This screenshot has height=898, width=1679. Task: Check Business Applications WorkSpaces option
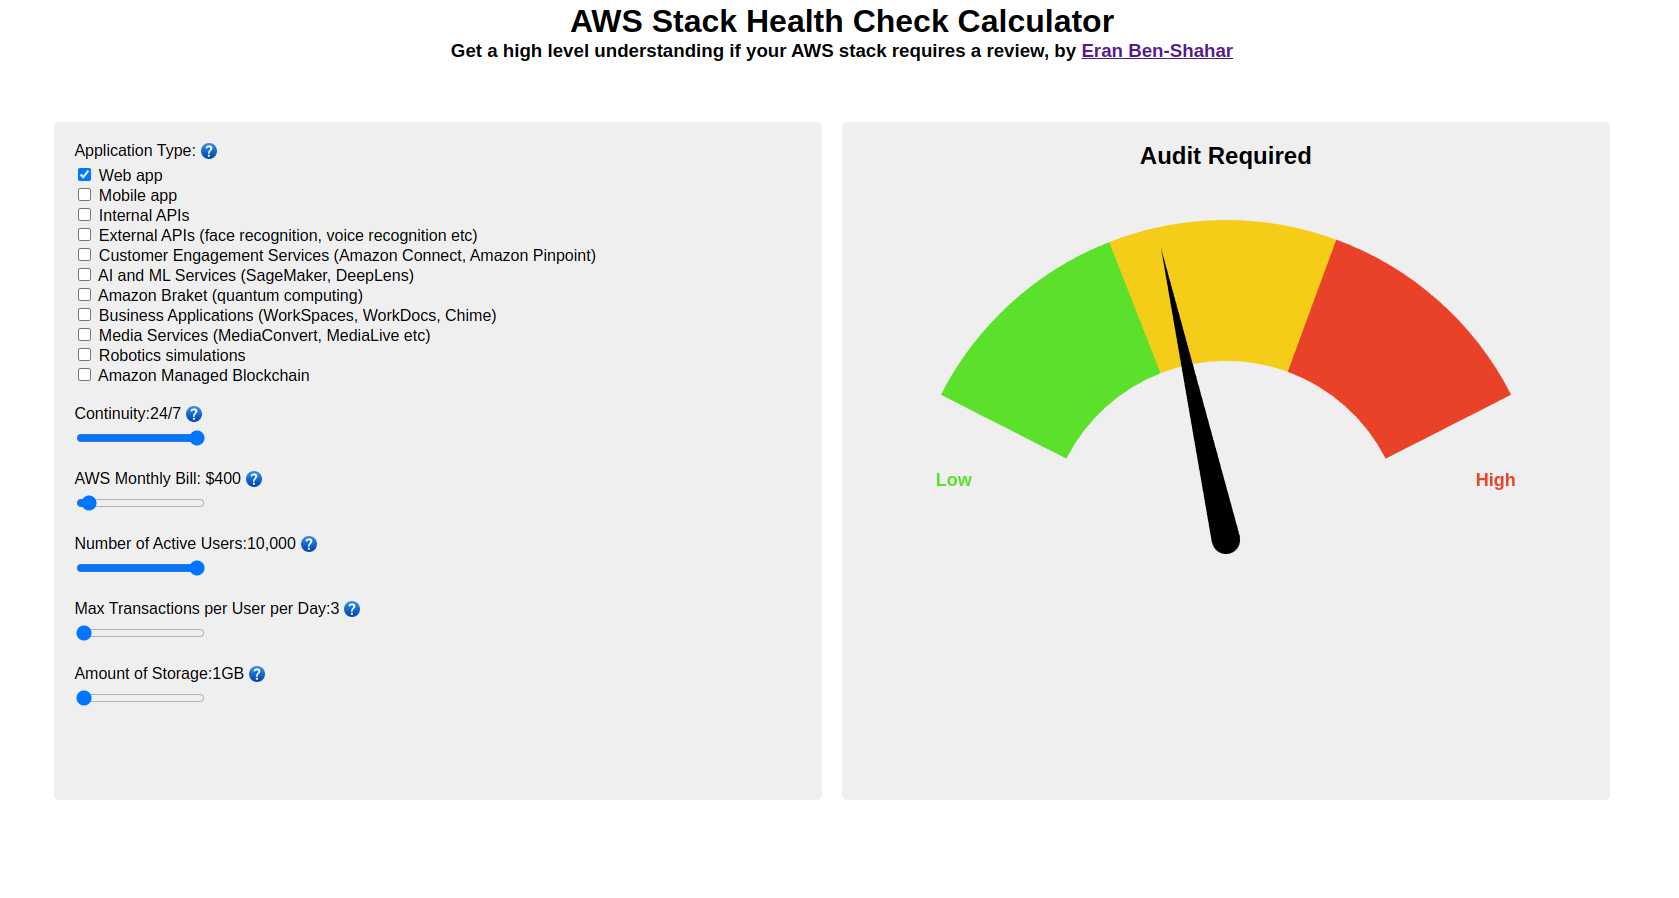coord(84,314)
